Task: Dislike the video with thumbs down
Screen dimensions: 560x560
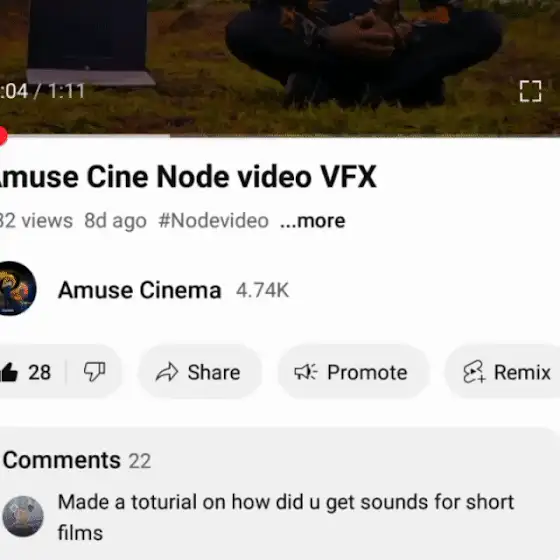Action: tap(95, 372)
